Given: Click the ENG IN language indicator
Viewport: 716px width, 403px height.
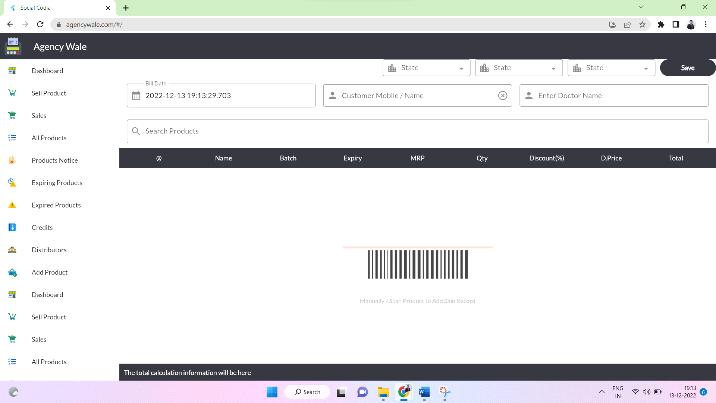Looking at the screenshot, I should tap(618, 392).
